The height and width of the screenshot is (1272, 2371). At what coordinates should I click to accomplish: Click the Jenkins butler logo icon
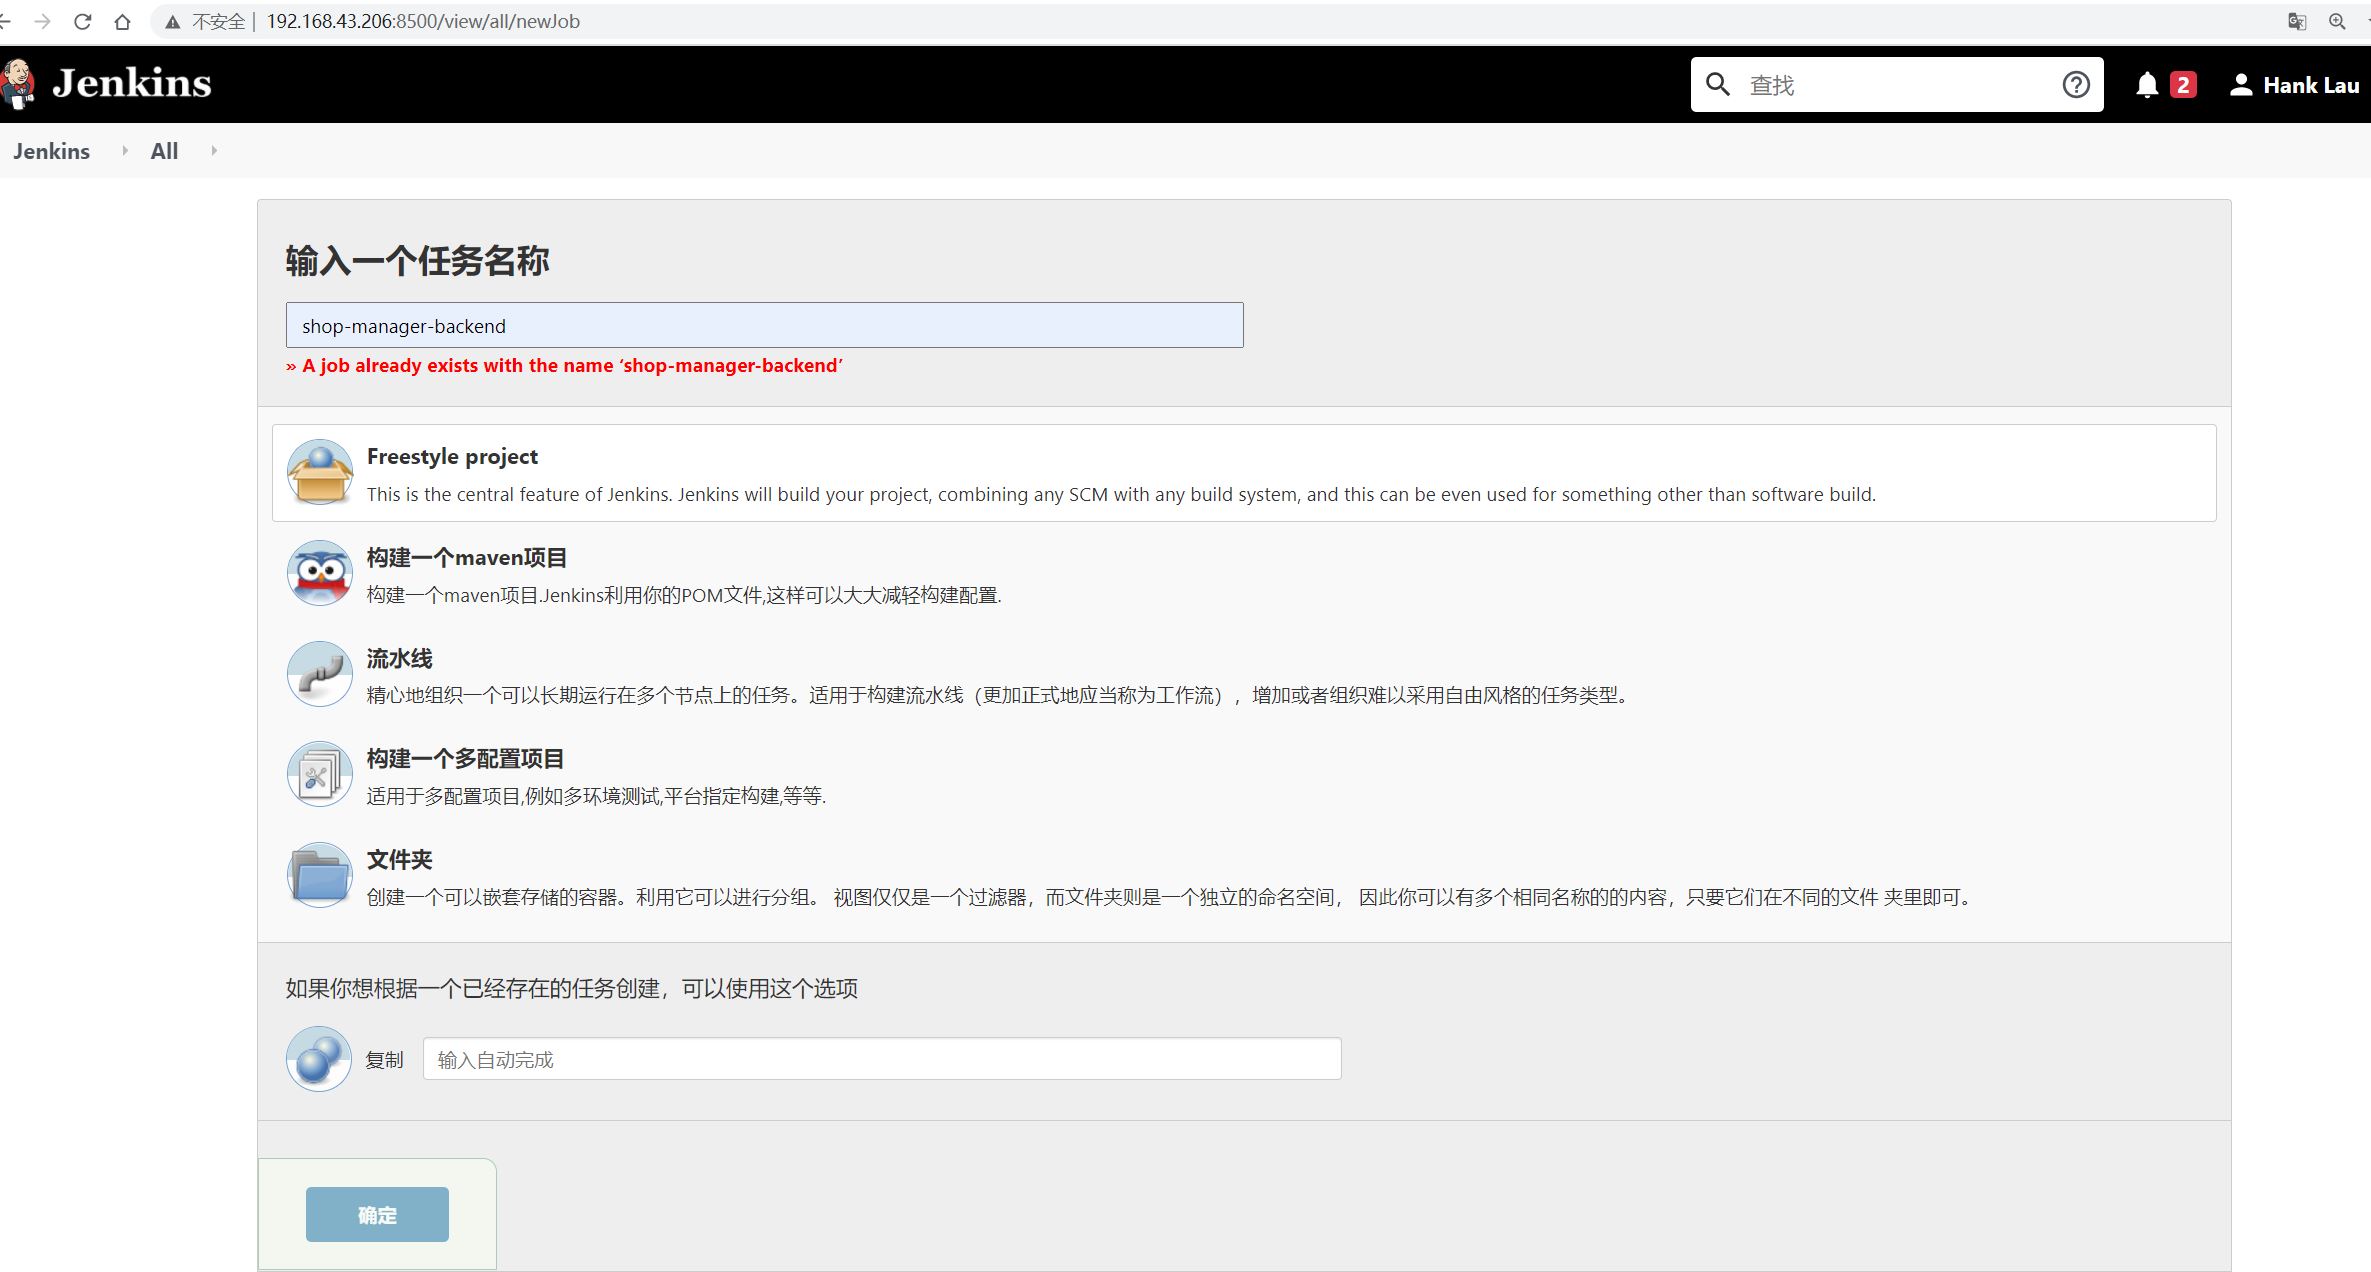18,84
